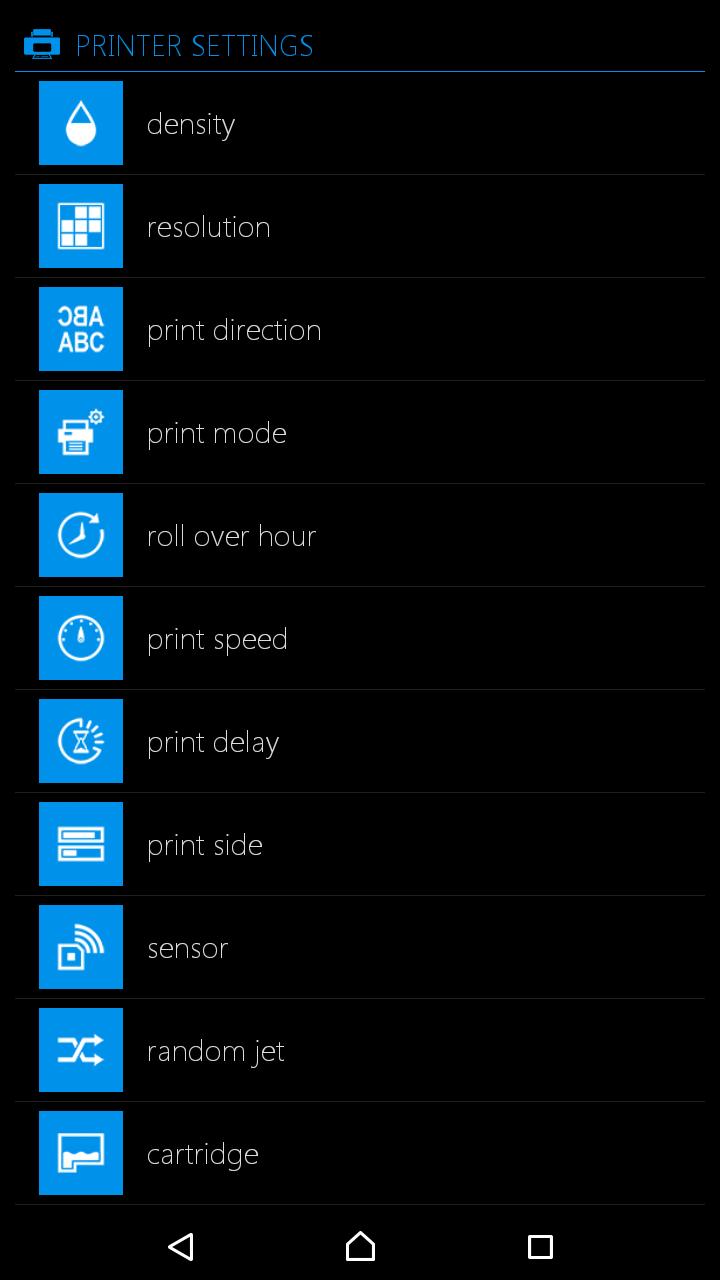Click the printer icon in the header
Screen dimensions: 720x1280
pyautogui.click(x=42, y=45)
